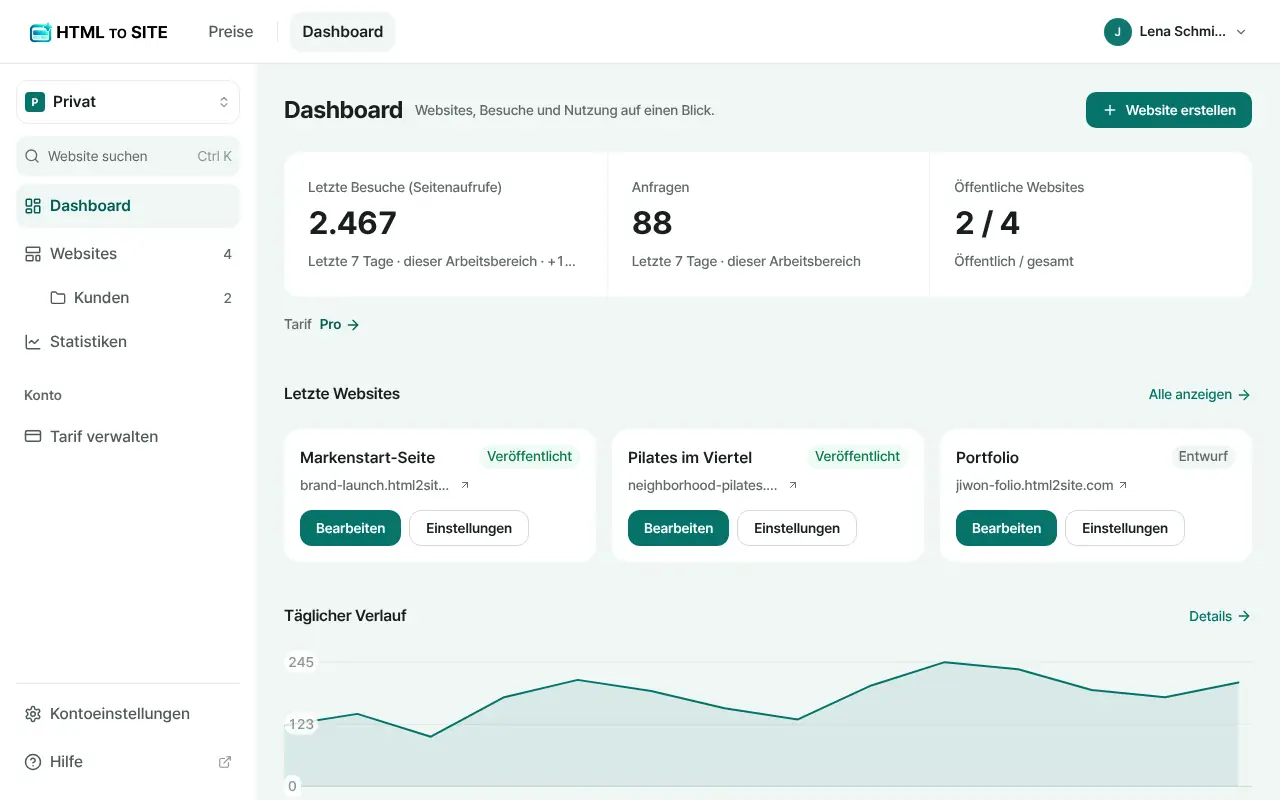The height and width of the screenshot is (800, 1280).
Task: Open the user menu chevron next to Lena Schmi...
Action: [x=1241, y=32]
